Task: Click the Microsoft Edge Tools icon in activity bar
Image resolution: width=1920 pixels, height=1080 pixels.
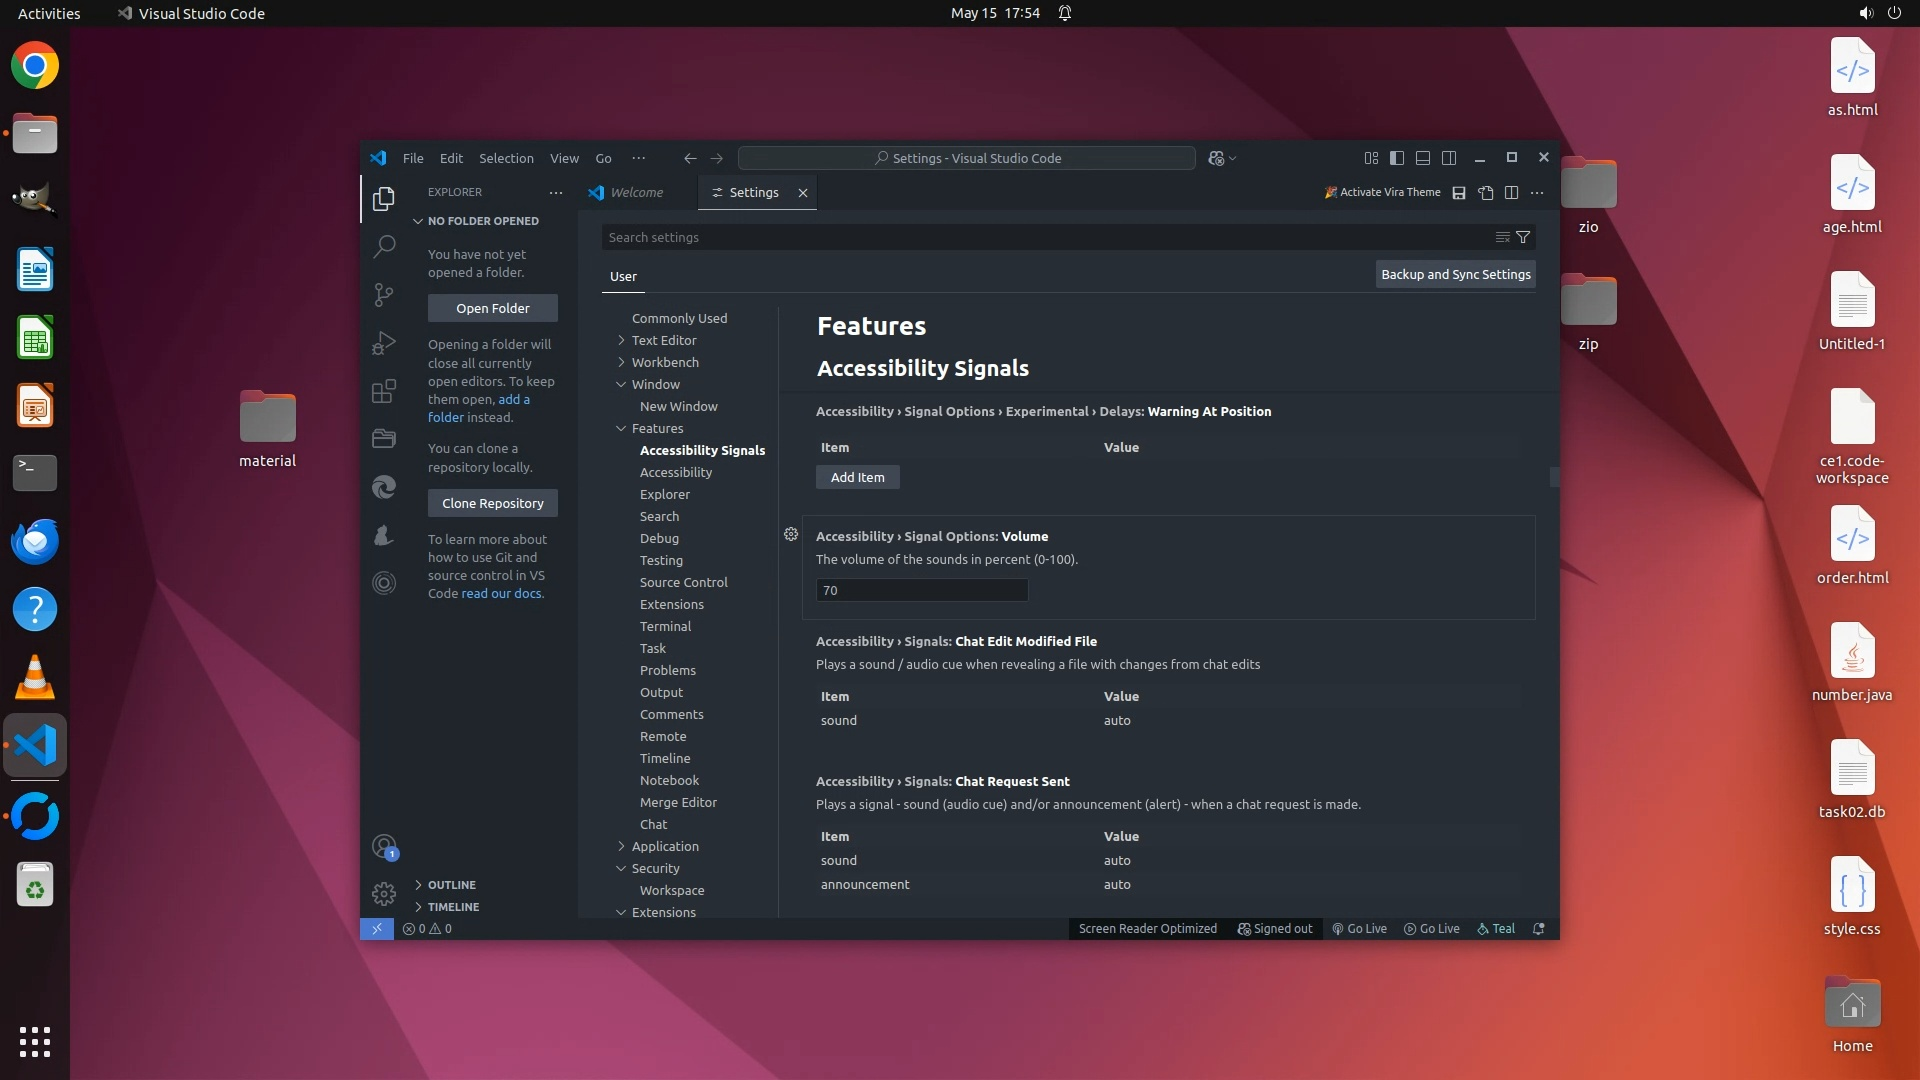Action: coord(384,487)
